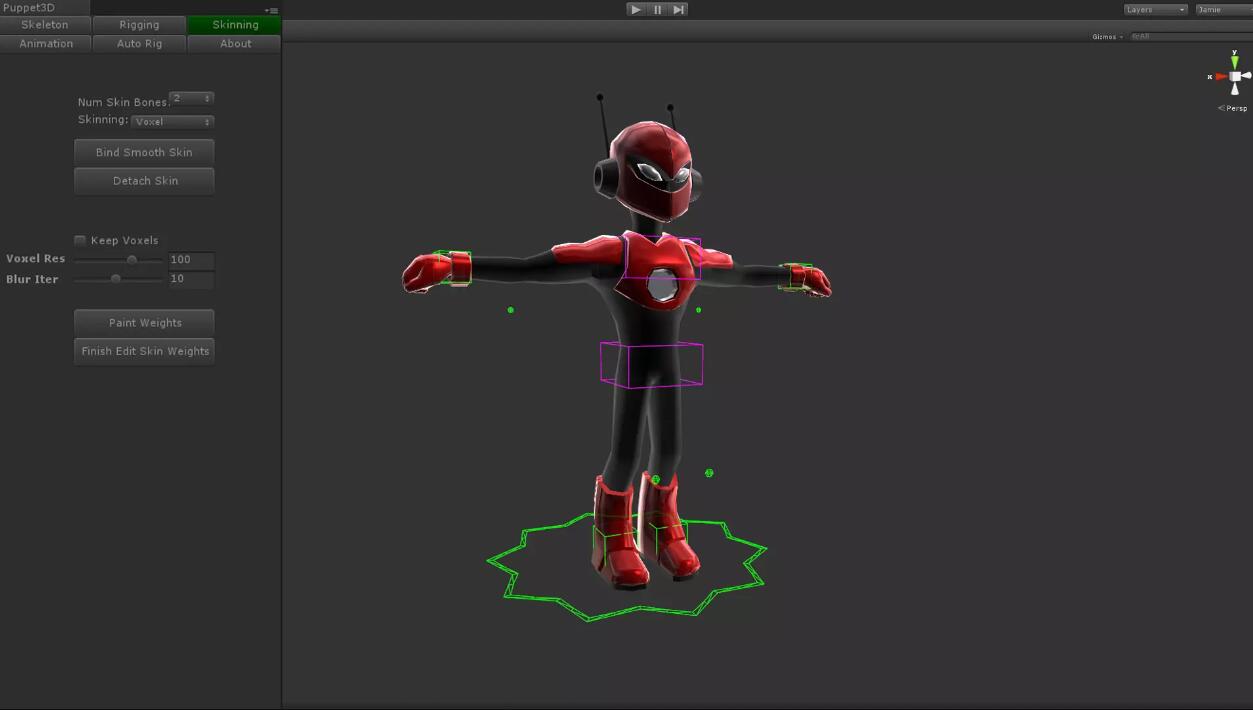Image resolution: width=1253 pixels, height=710 pixels.
Task: Open the Skinning method dropdown showing Voxel
Action: [173, 122]
